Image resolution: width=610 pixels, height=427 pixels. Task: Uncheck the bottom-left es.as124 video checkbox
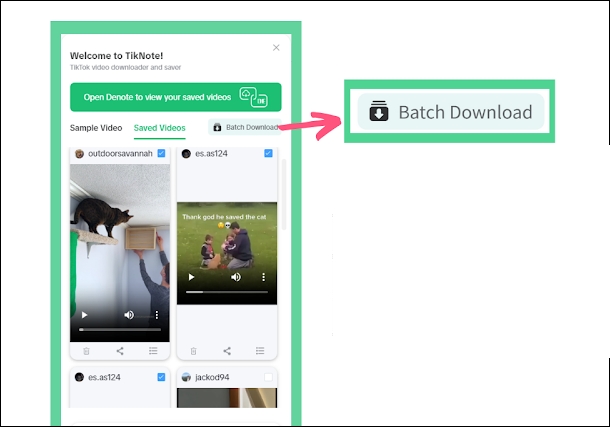tap(161, 377)
